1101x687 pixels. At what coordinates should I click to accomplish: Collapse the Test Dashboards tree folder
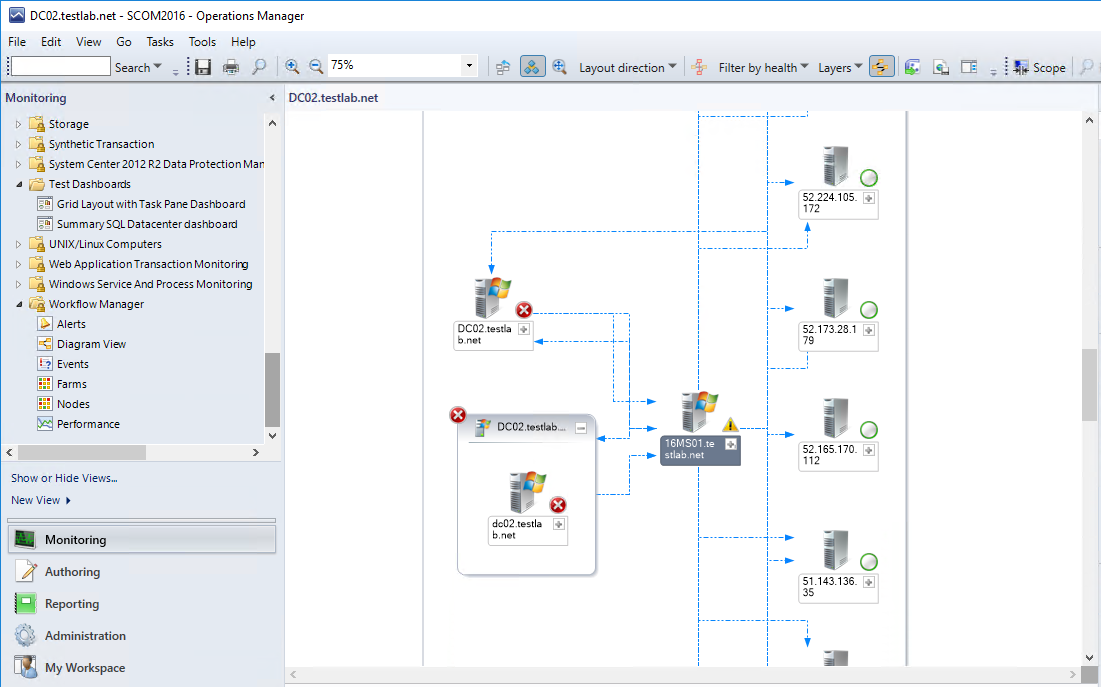[x=18, y=184]
